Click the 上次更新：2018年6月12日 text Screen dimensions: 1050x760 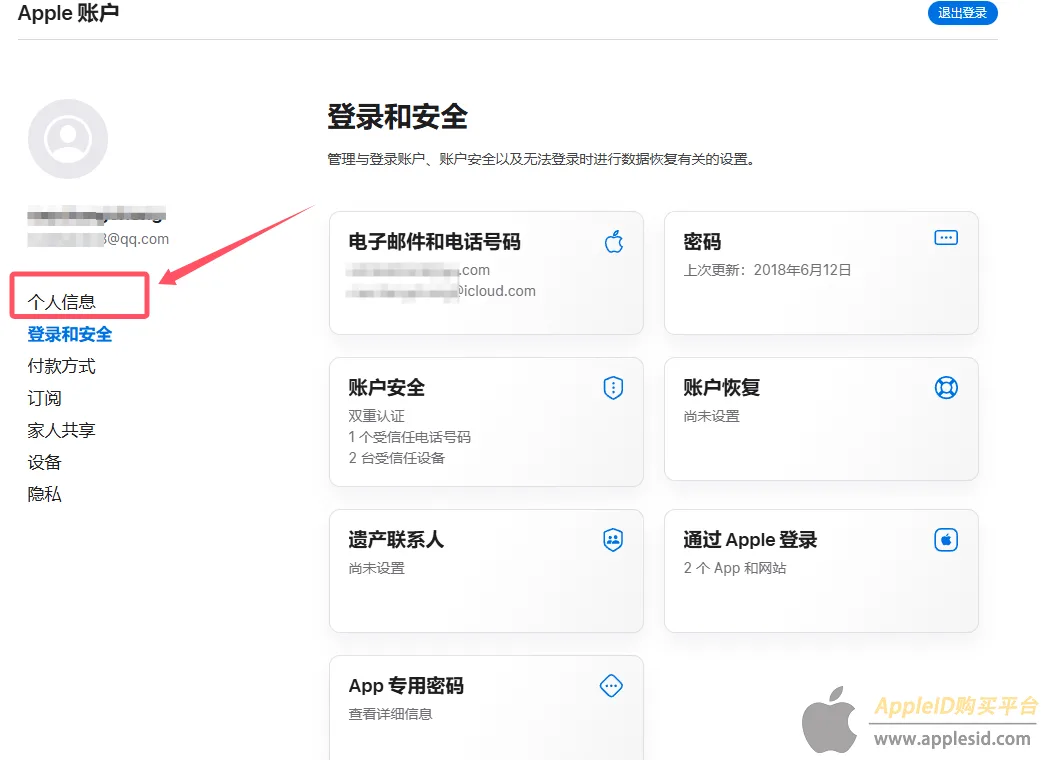click(767, 270)
